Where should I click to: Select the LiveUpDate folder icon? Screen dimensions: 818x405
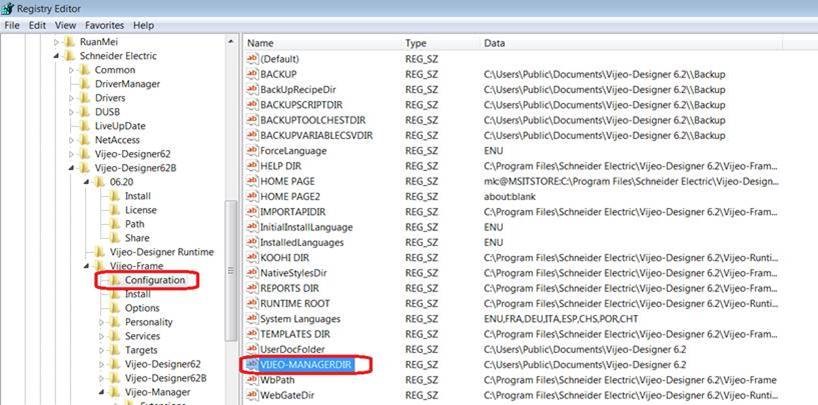(84, 126)
